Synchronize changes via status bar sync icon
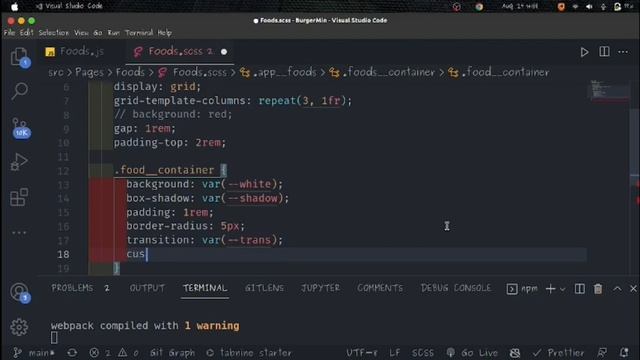 (72, 353)
